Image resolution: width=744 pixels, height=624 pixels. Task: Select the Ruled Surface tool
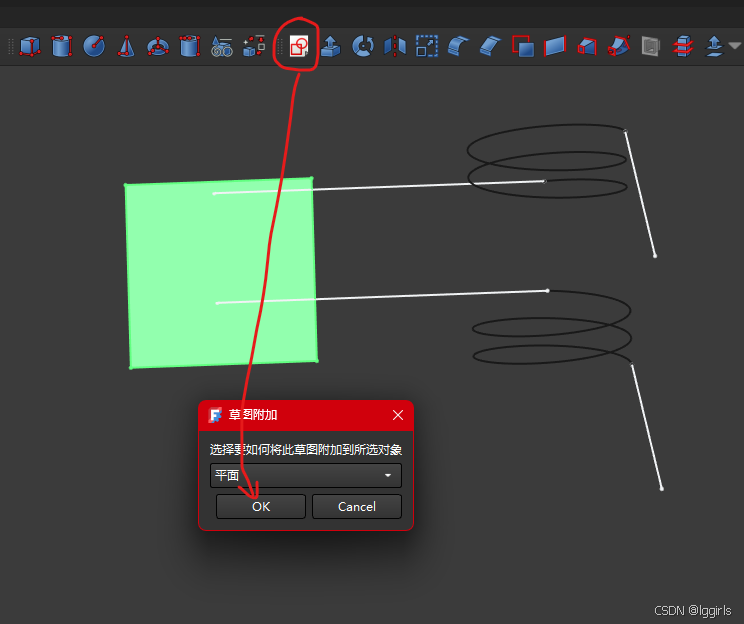[555, 47]
